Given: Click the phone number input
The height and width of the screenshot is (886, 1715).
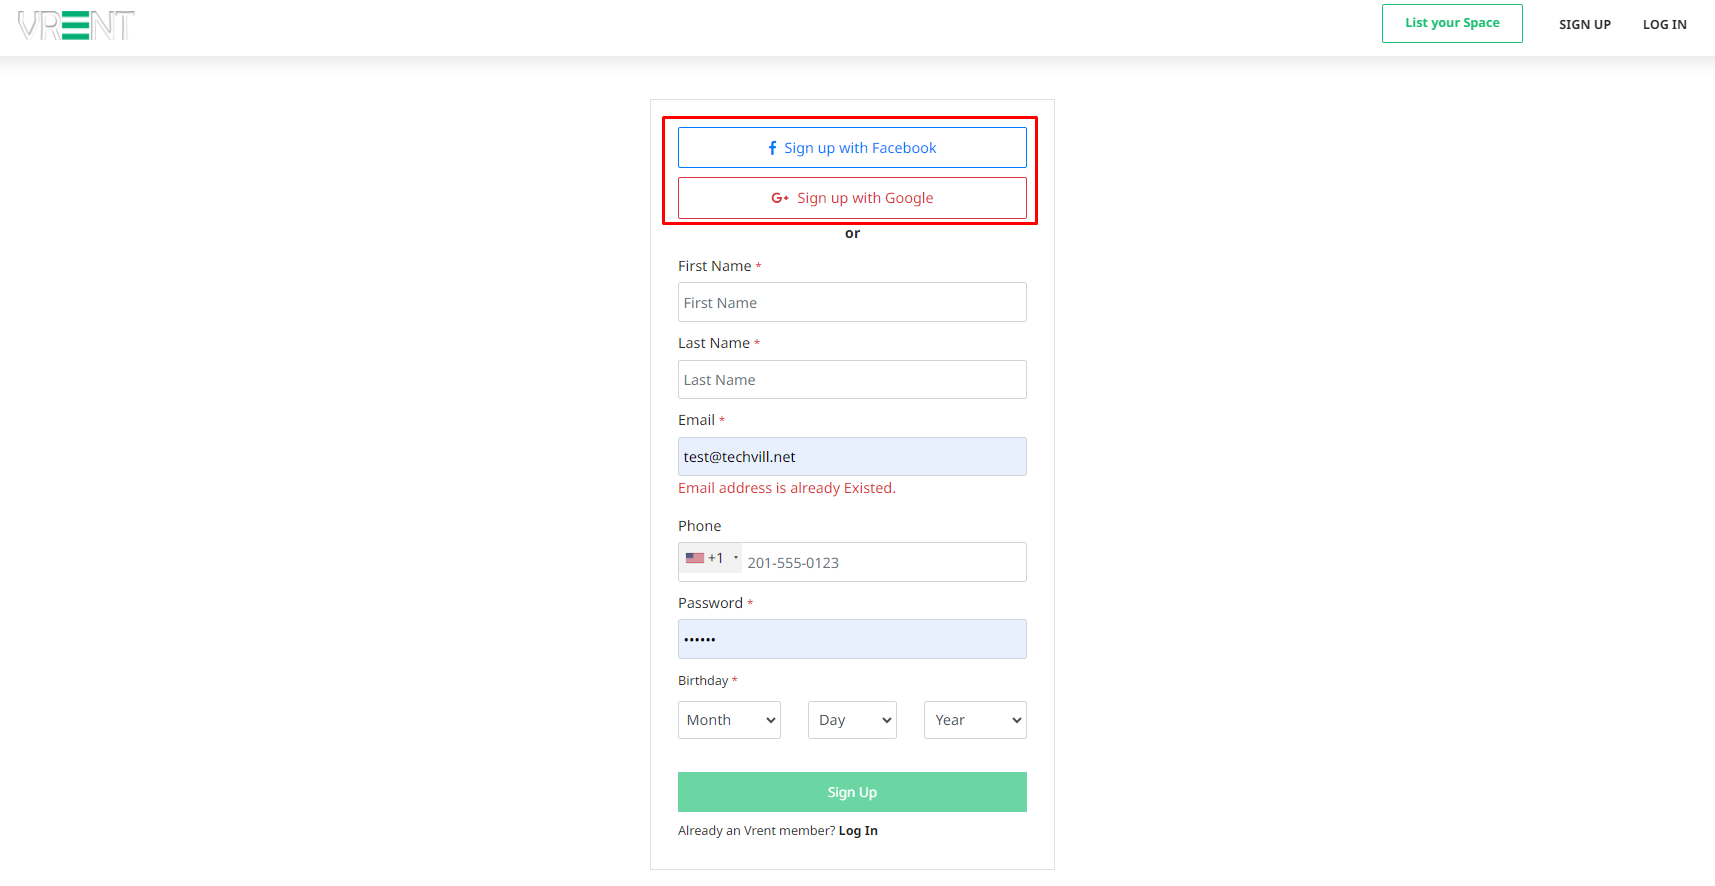Looking at the screenshot, I should click(880, 562).
